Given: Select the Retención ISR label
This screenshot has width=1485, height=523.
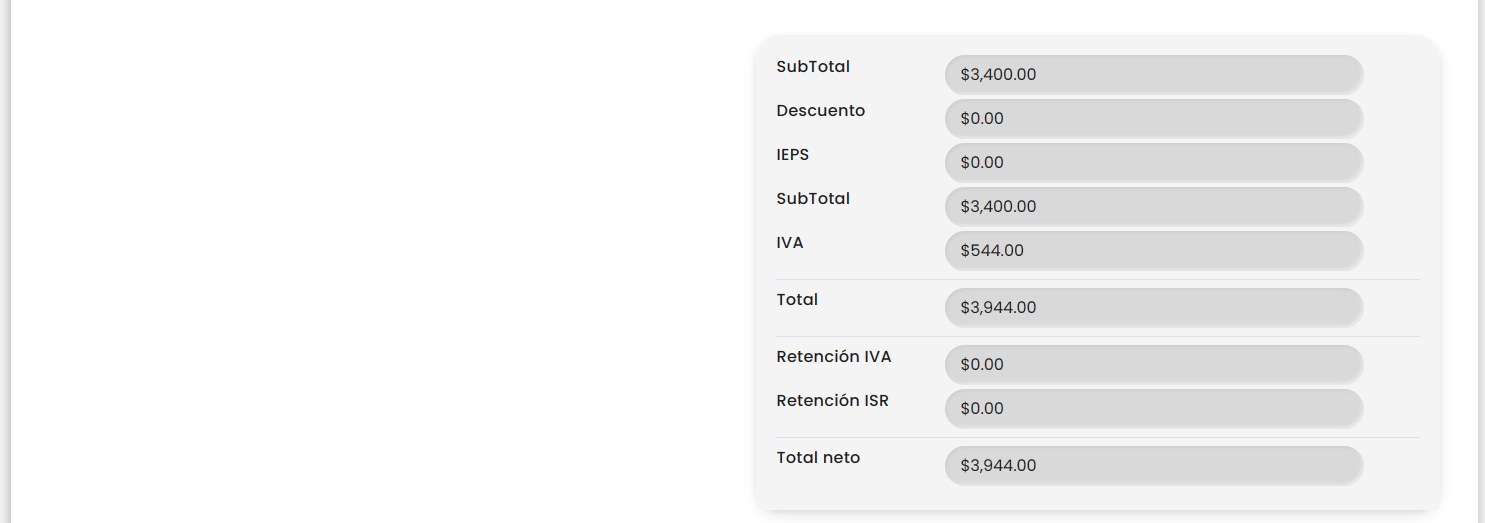Looking at the screenshot, I should pos(832,401).
